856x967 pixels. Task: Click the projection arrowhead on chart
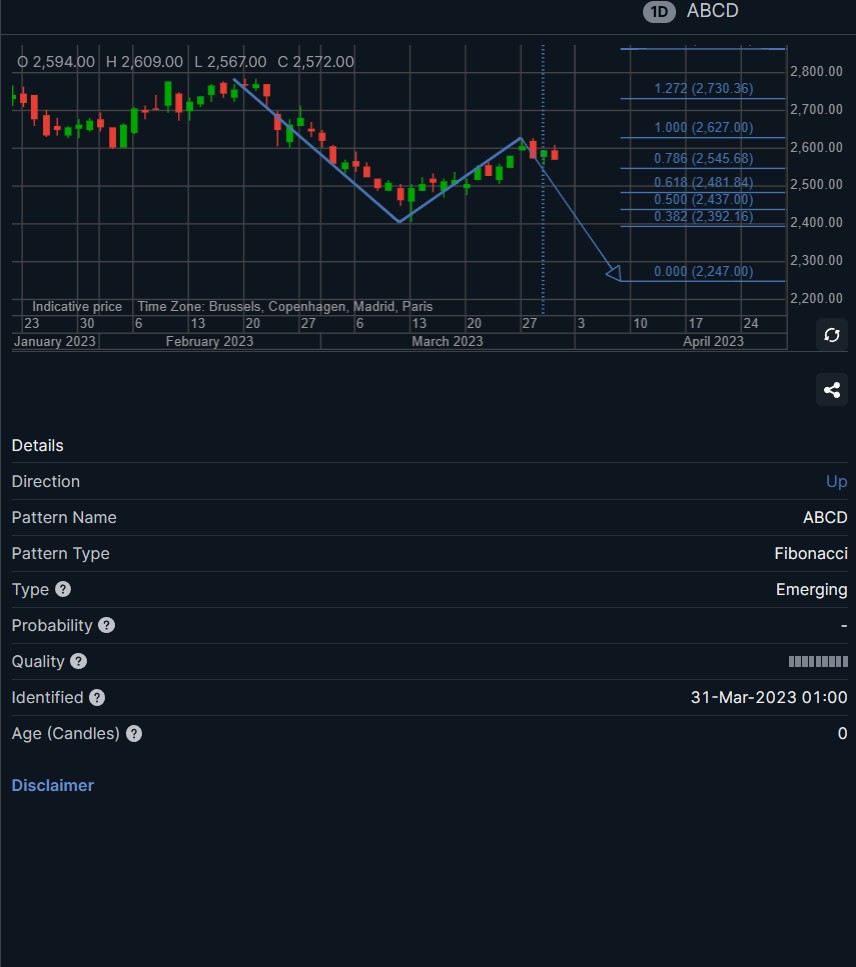pos(614,273)
